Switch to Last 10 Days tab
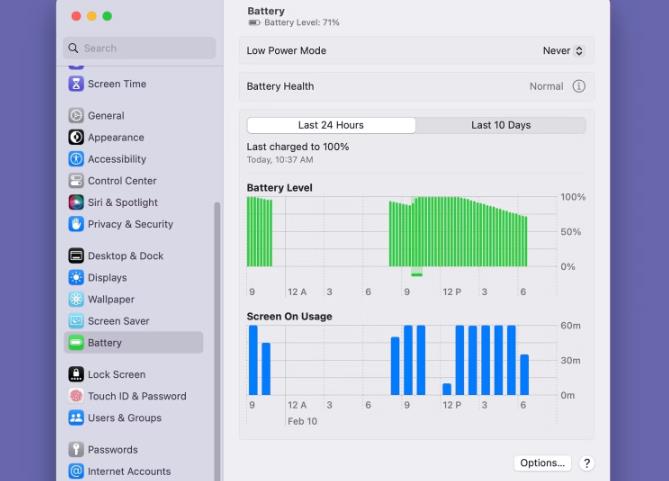Viewport: 669px width, 481px height. pos(501,125)
